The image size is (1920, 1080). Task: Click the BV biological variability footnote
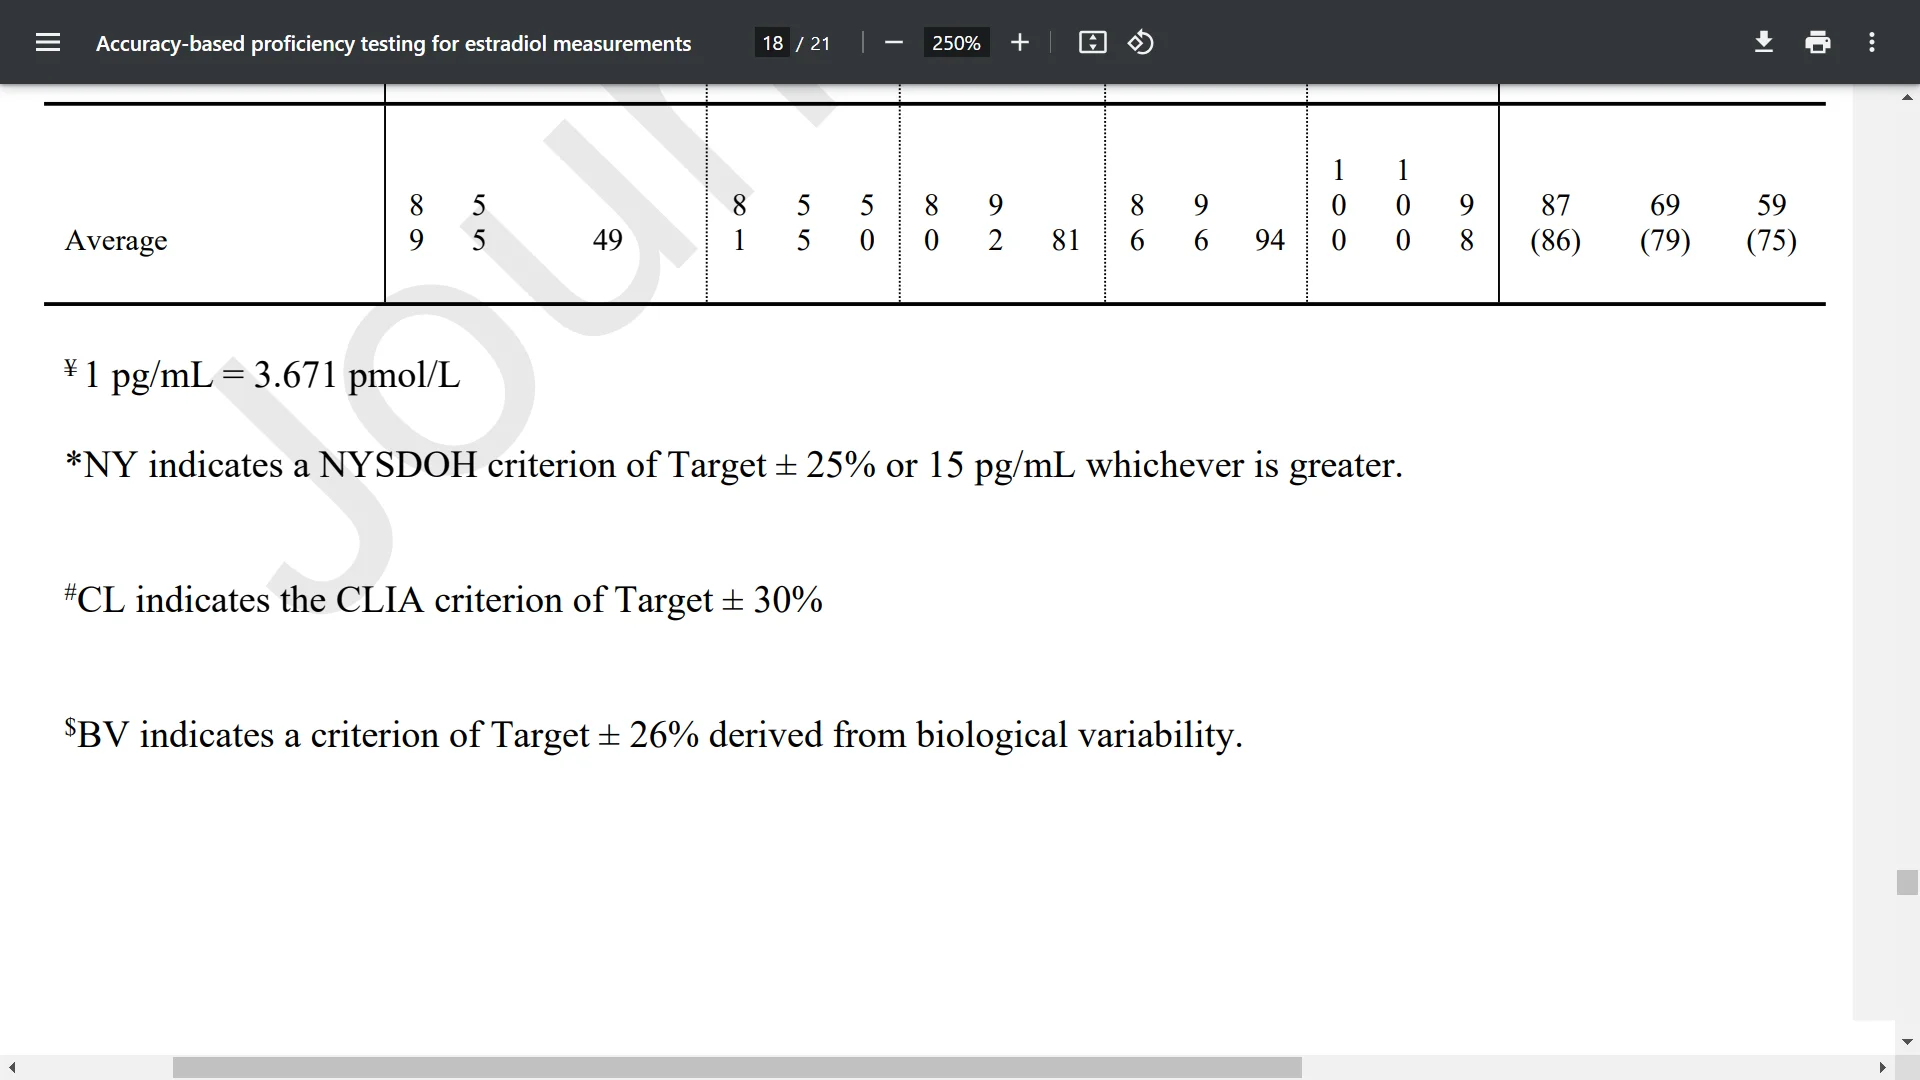point(653,735)
